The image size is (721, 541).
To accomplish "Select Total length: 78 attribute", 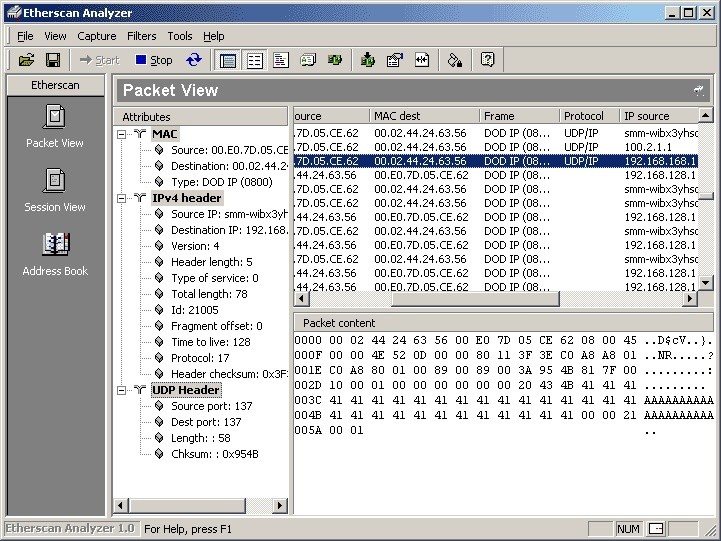I will click(209, 294).
